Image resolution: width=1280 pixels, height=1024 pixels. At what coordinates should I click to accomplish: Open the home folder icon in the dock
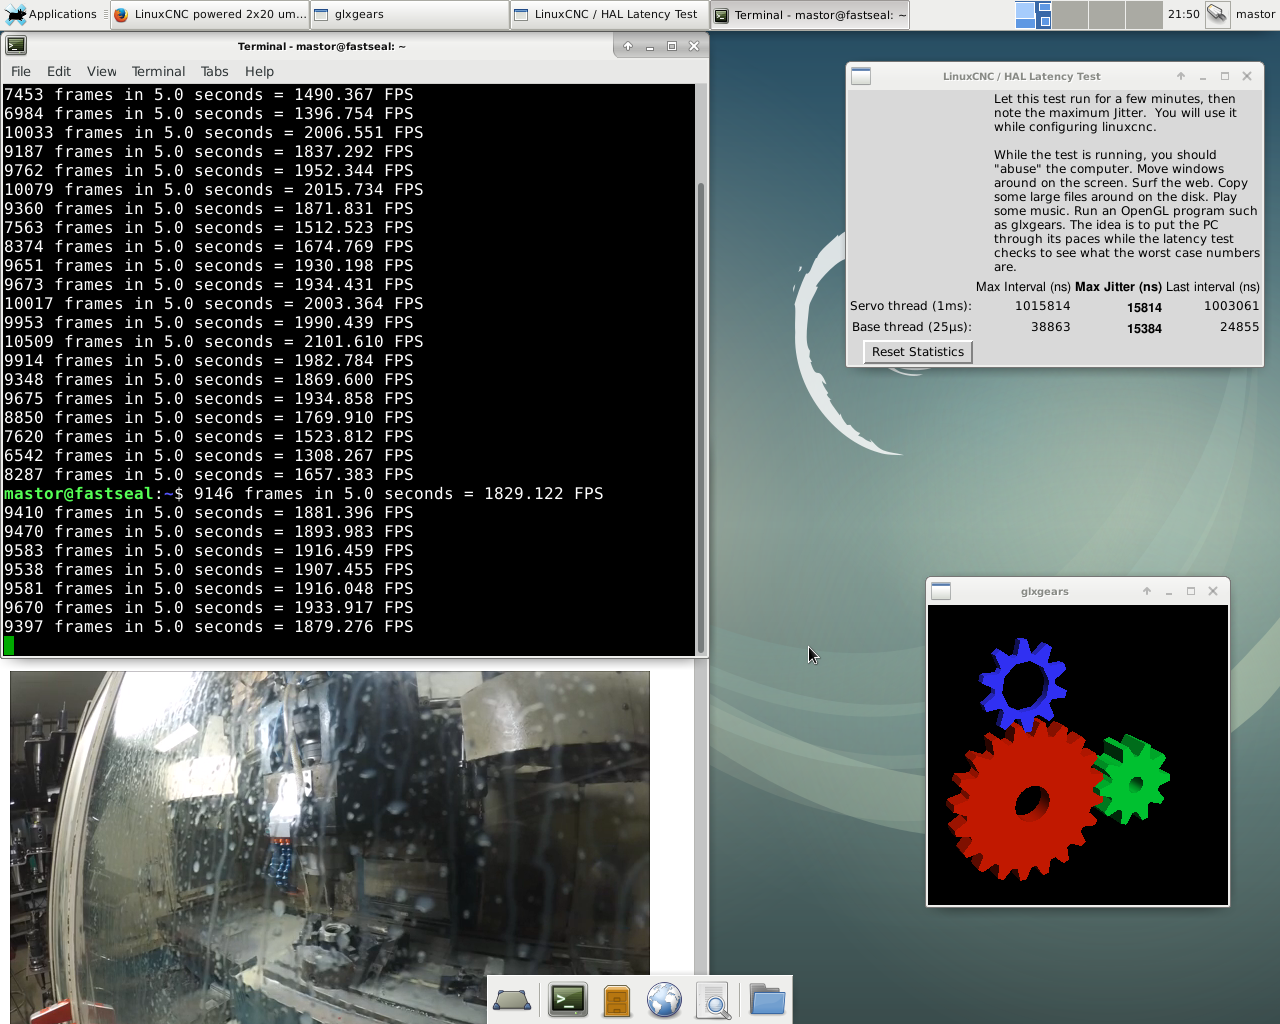[767, 1000]
